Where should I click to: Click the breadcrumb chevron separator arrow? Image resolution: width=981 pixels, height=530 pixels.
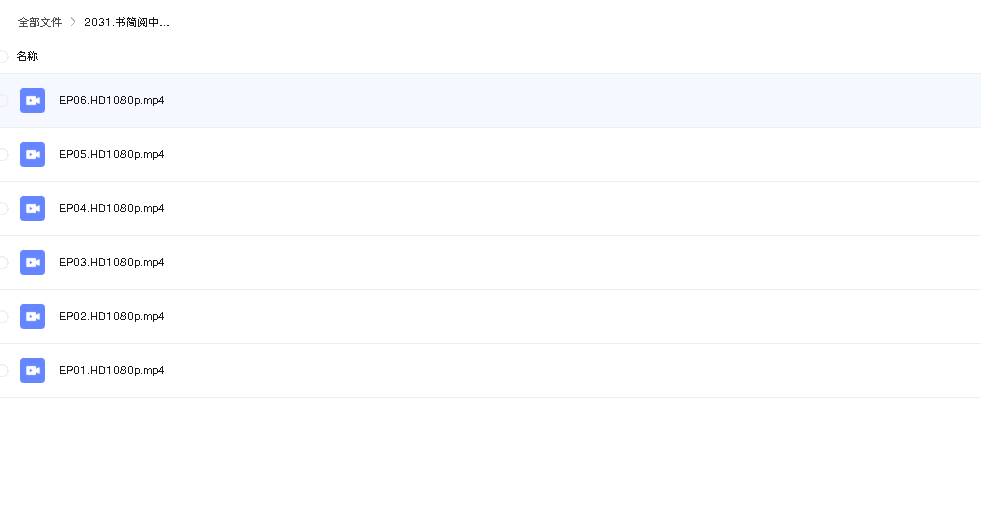click(x=73, y=22)
